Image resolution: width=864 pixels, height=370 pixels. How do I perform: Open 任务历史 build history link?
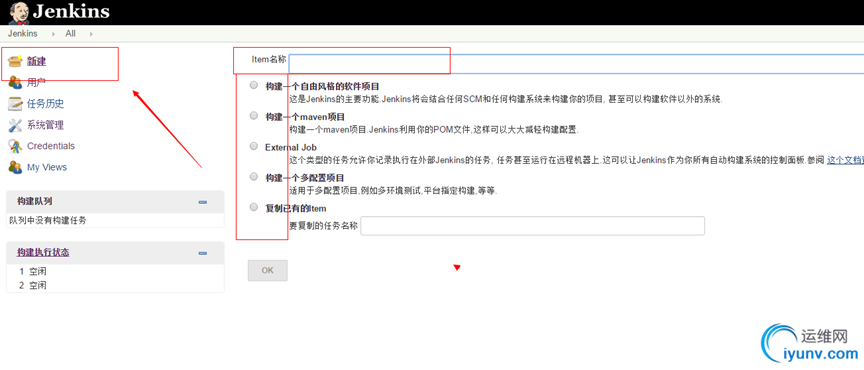(x=46, y=104)
